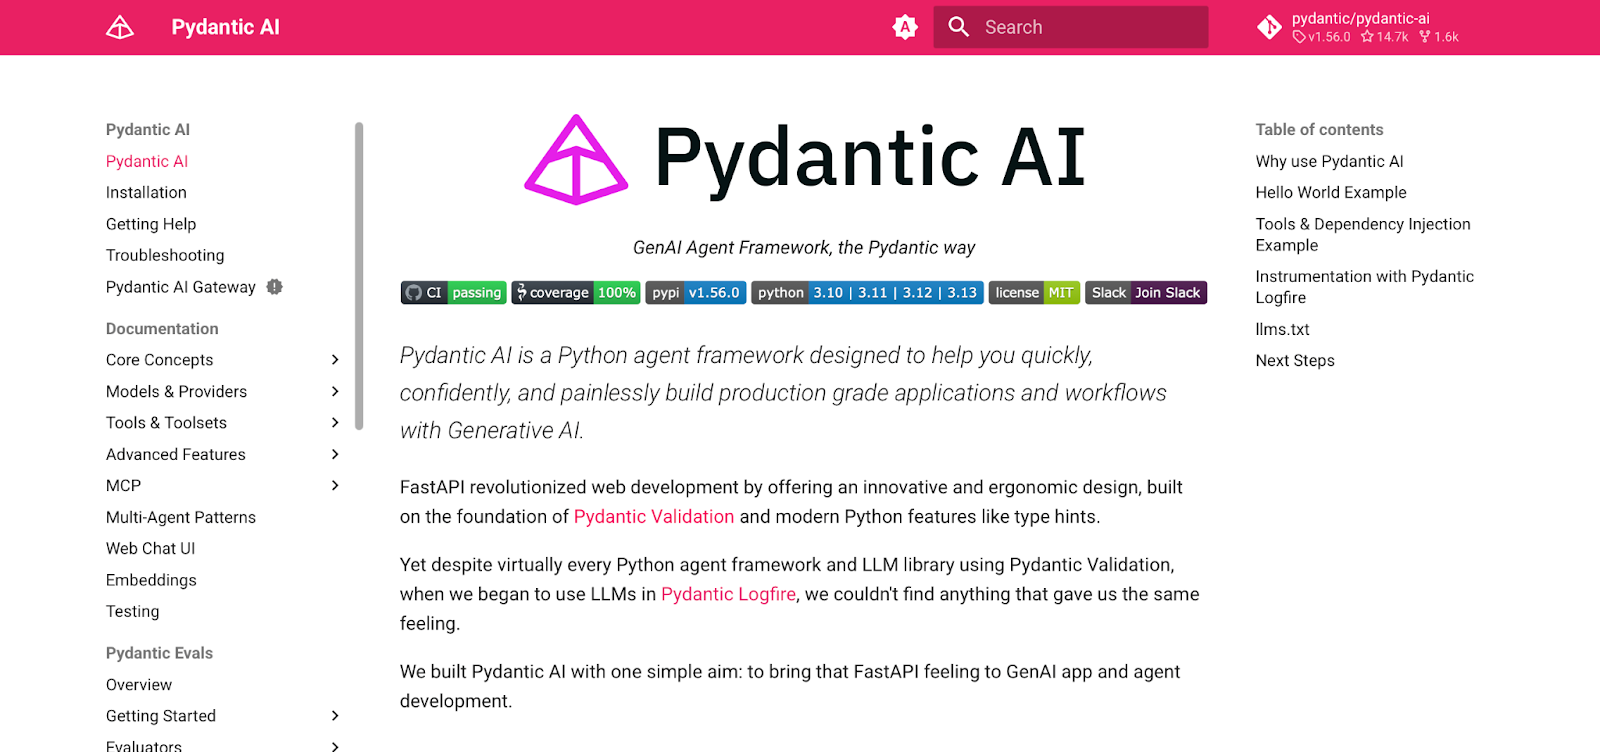Click the git repository icon in header
1600x752 pixels.
click(1269, 27)
